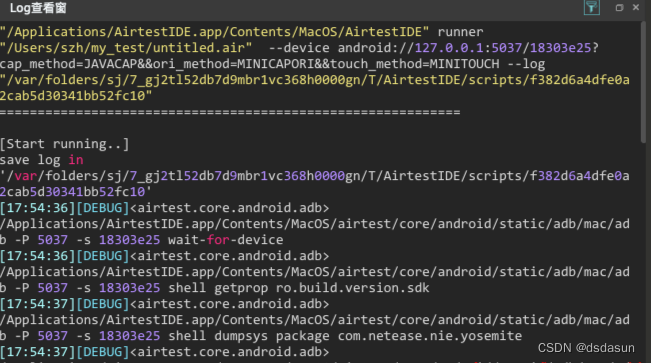Click the 'shell dumpsys package' command text
This screenshot has width=651, height=363.
point(249,336)
